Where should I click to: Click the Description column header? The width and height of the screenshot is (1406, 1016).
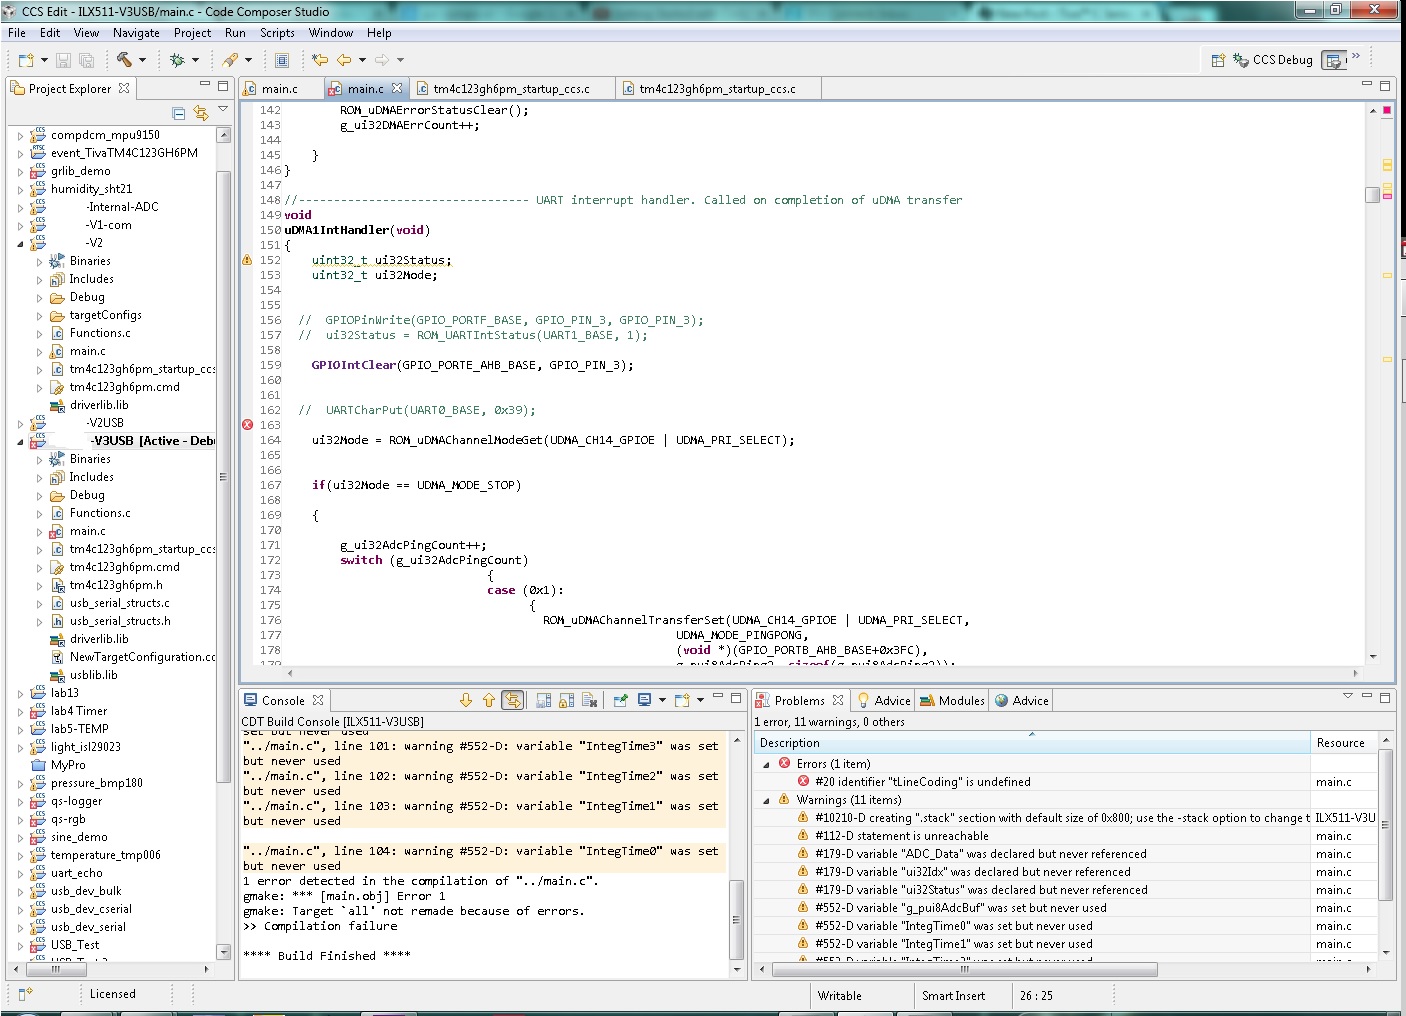[1032, 743]
